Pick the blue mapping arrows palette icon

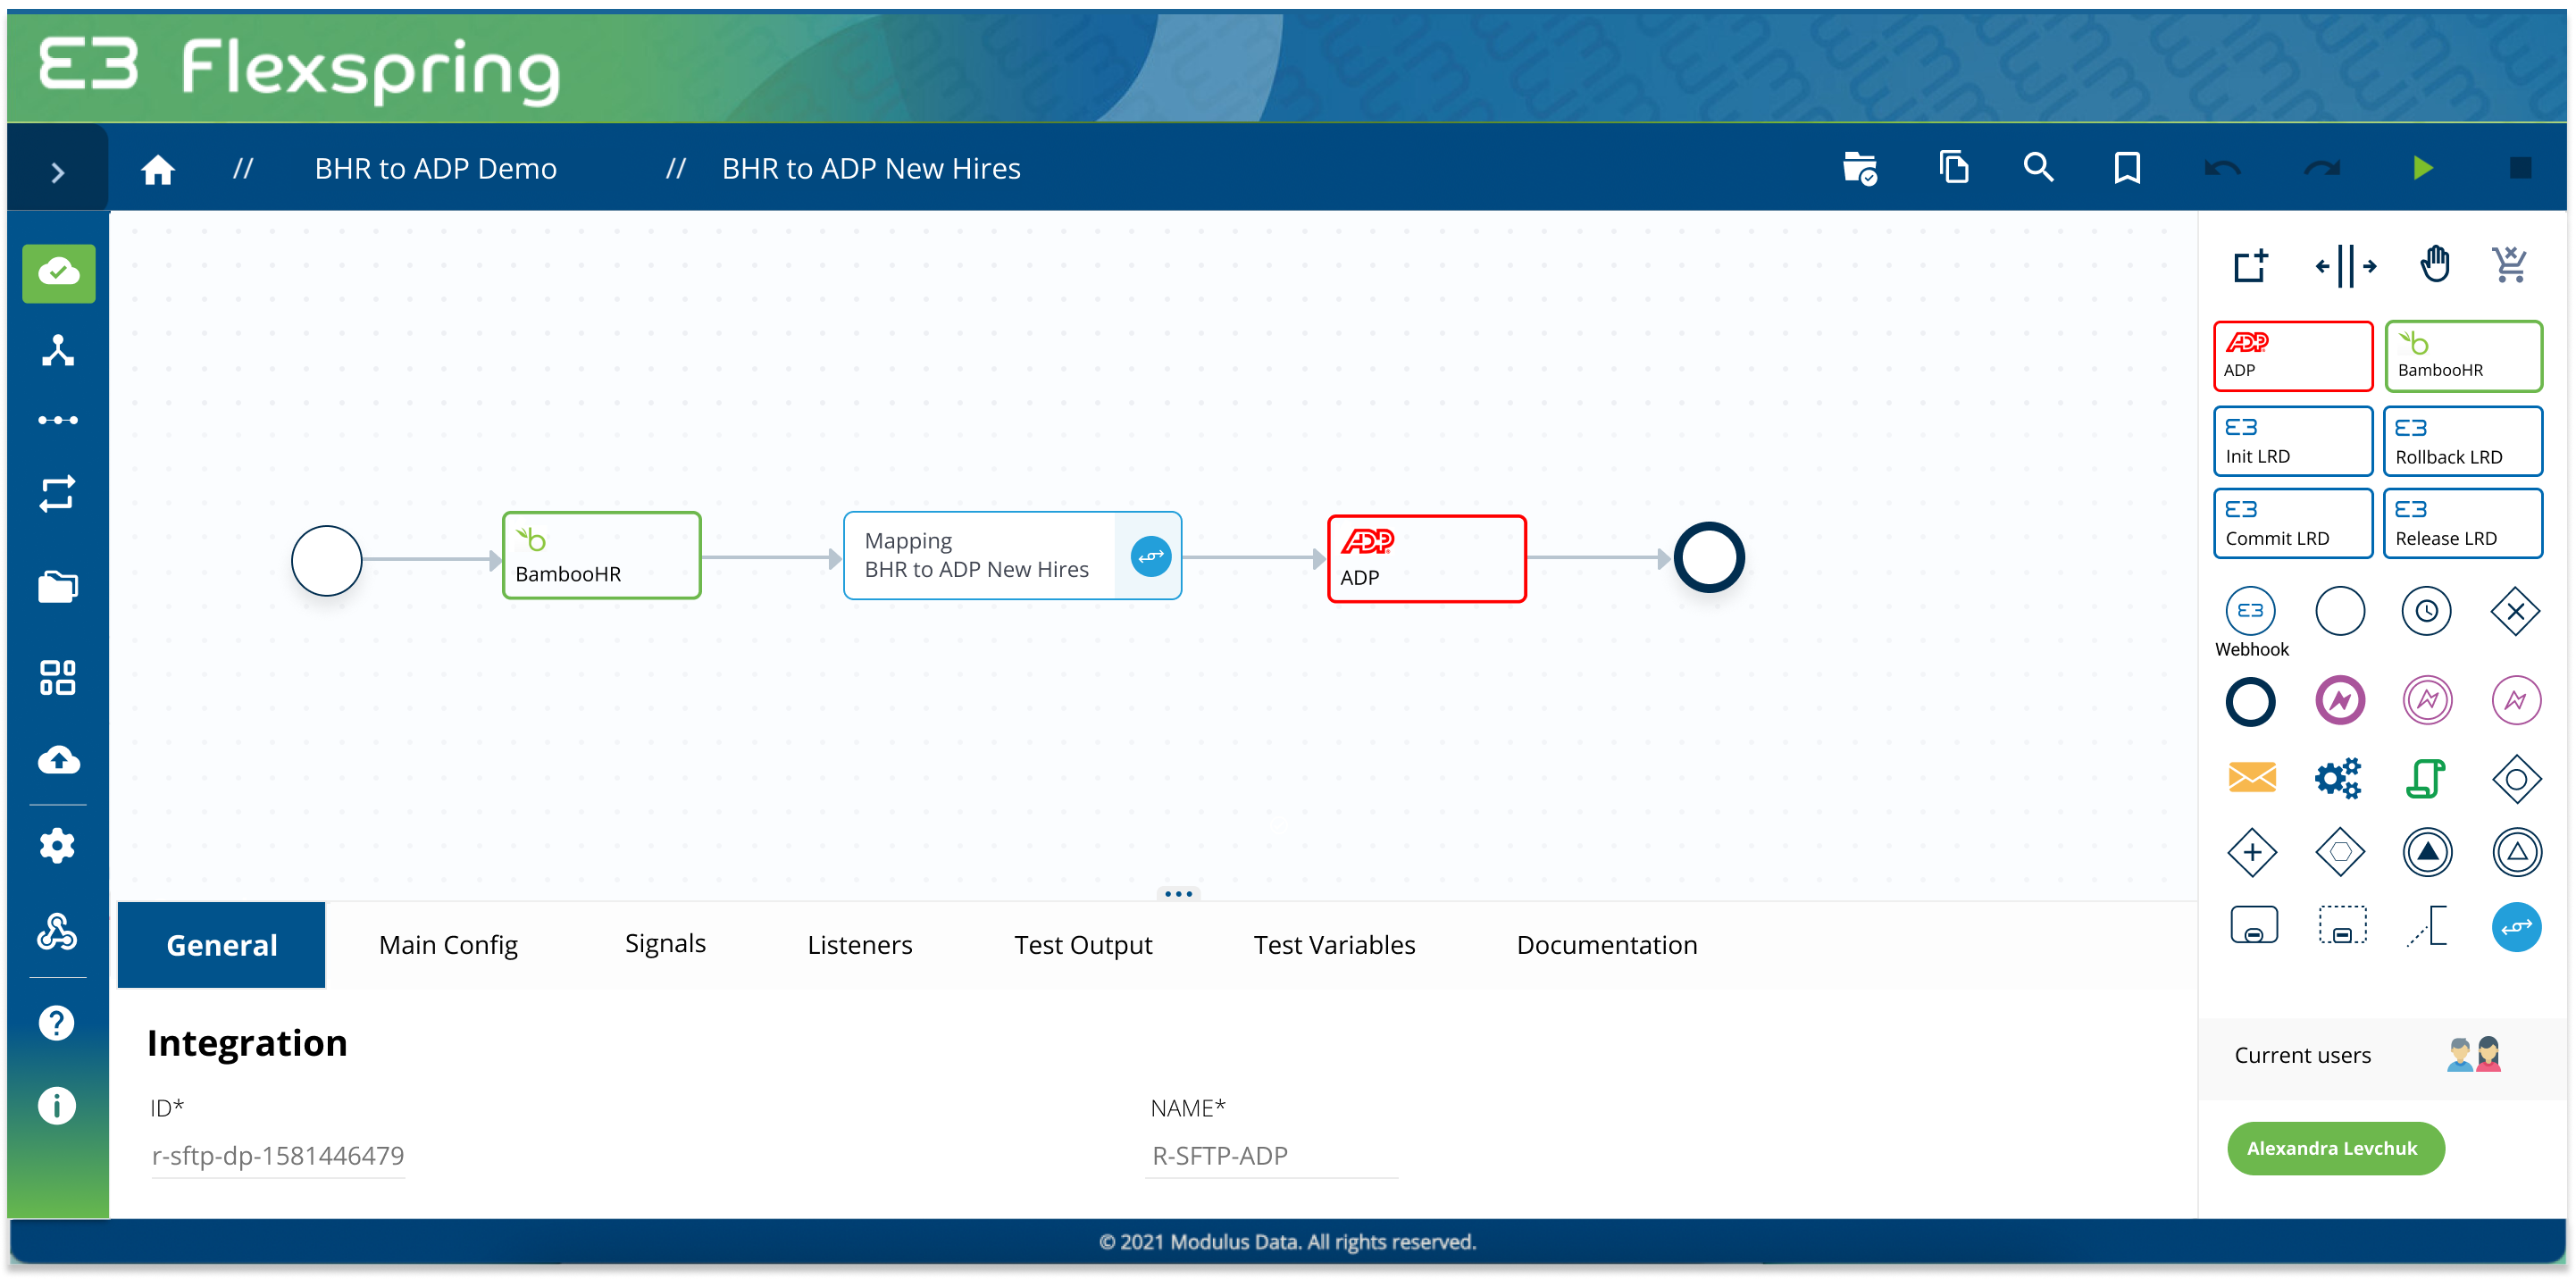(x=2516, y=927)
